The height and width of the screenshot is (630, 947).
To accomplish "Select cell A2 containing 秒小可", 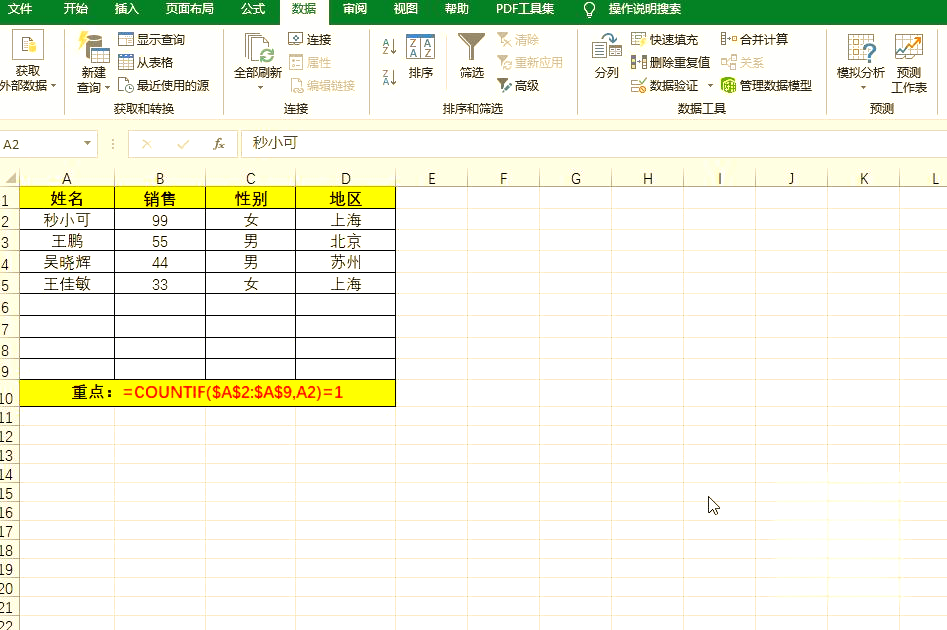I will point(67,220).
